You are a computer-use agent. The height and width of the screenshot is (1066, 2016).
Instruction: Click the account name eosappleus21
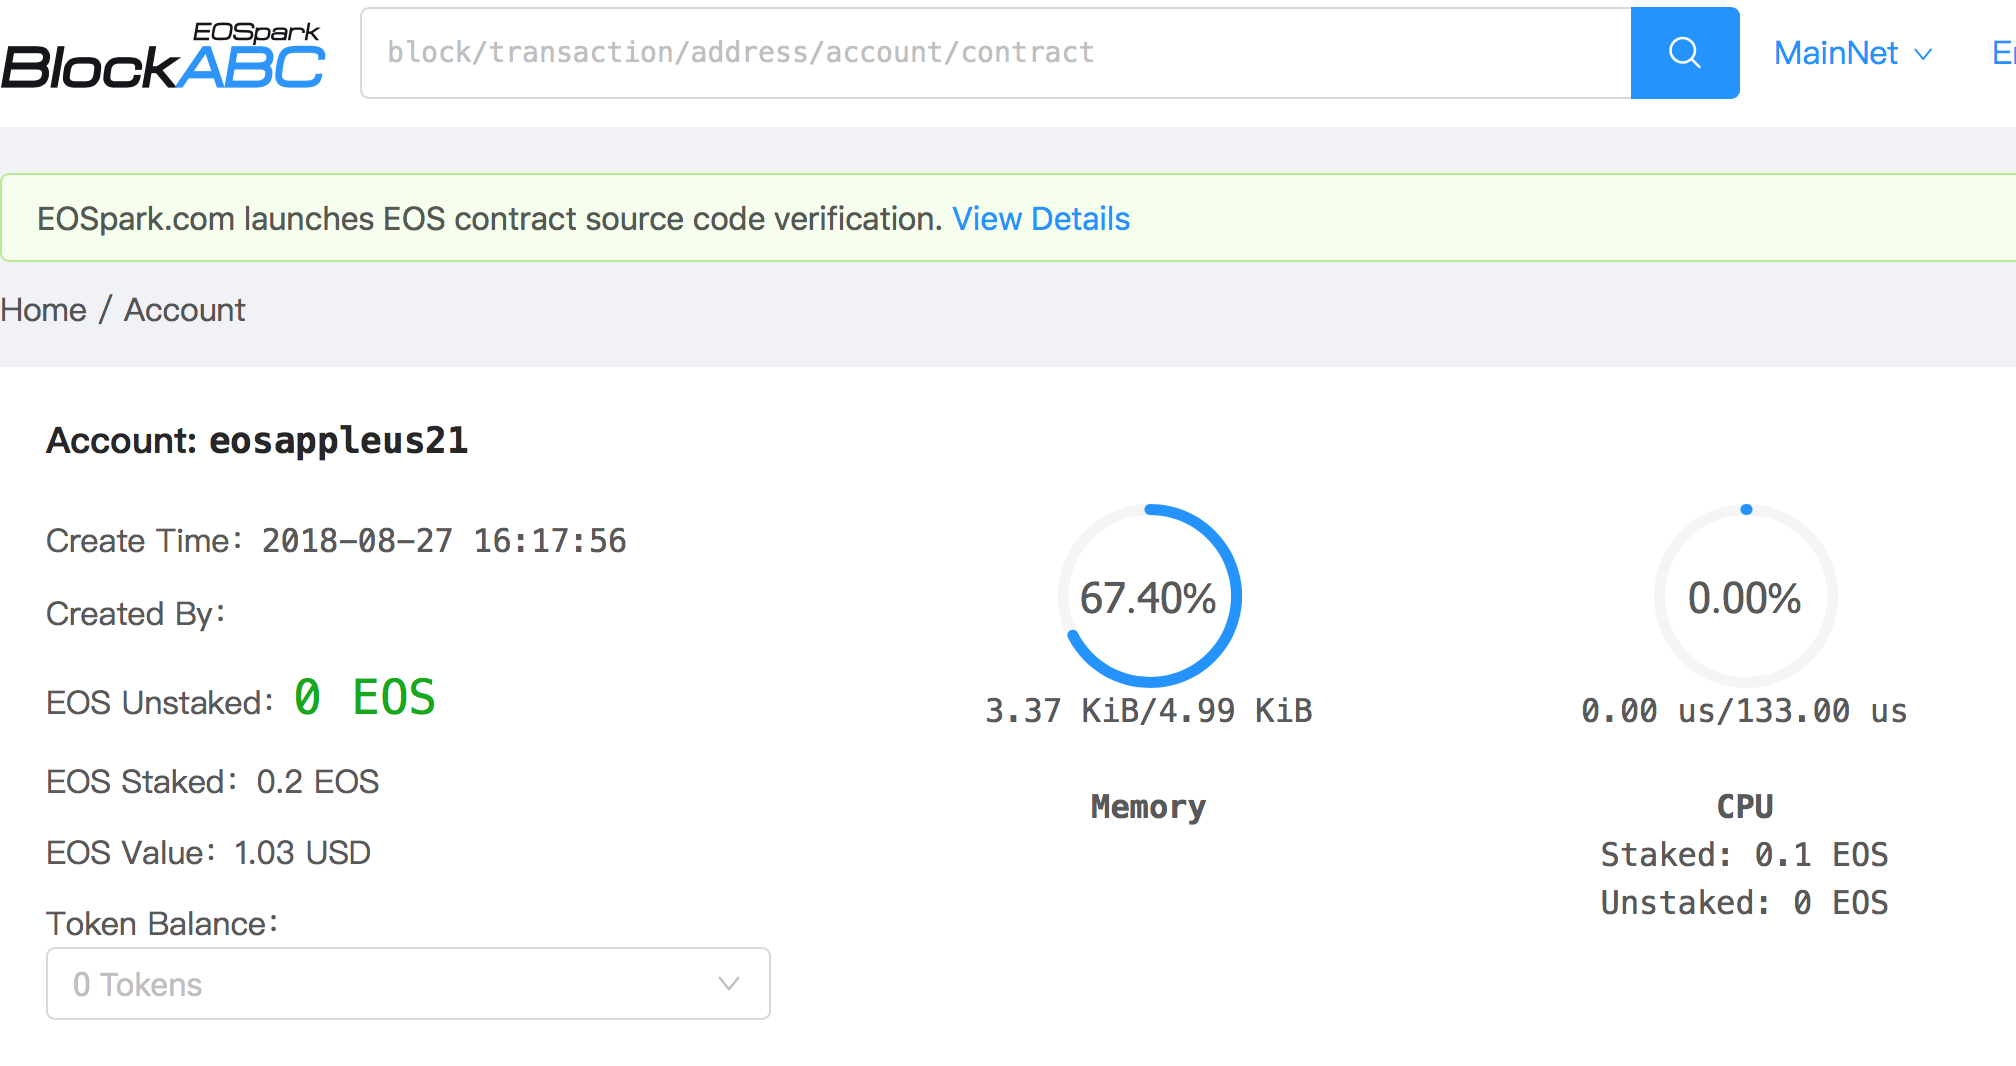(338, 441)
